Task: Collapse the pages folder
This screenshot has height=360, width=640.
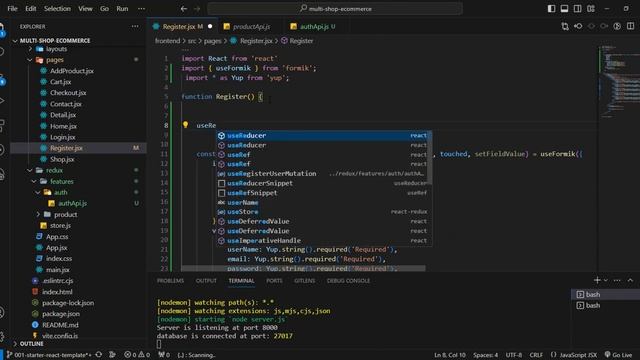Action: tap(30, 60)
